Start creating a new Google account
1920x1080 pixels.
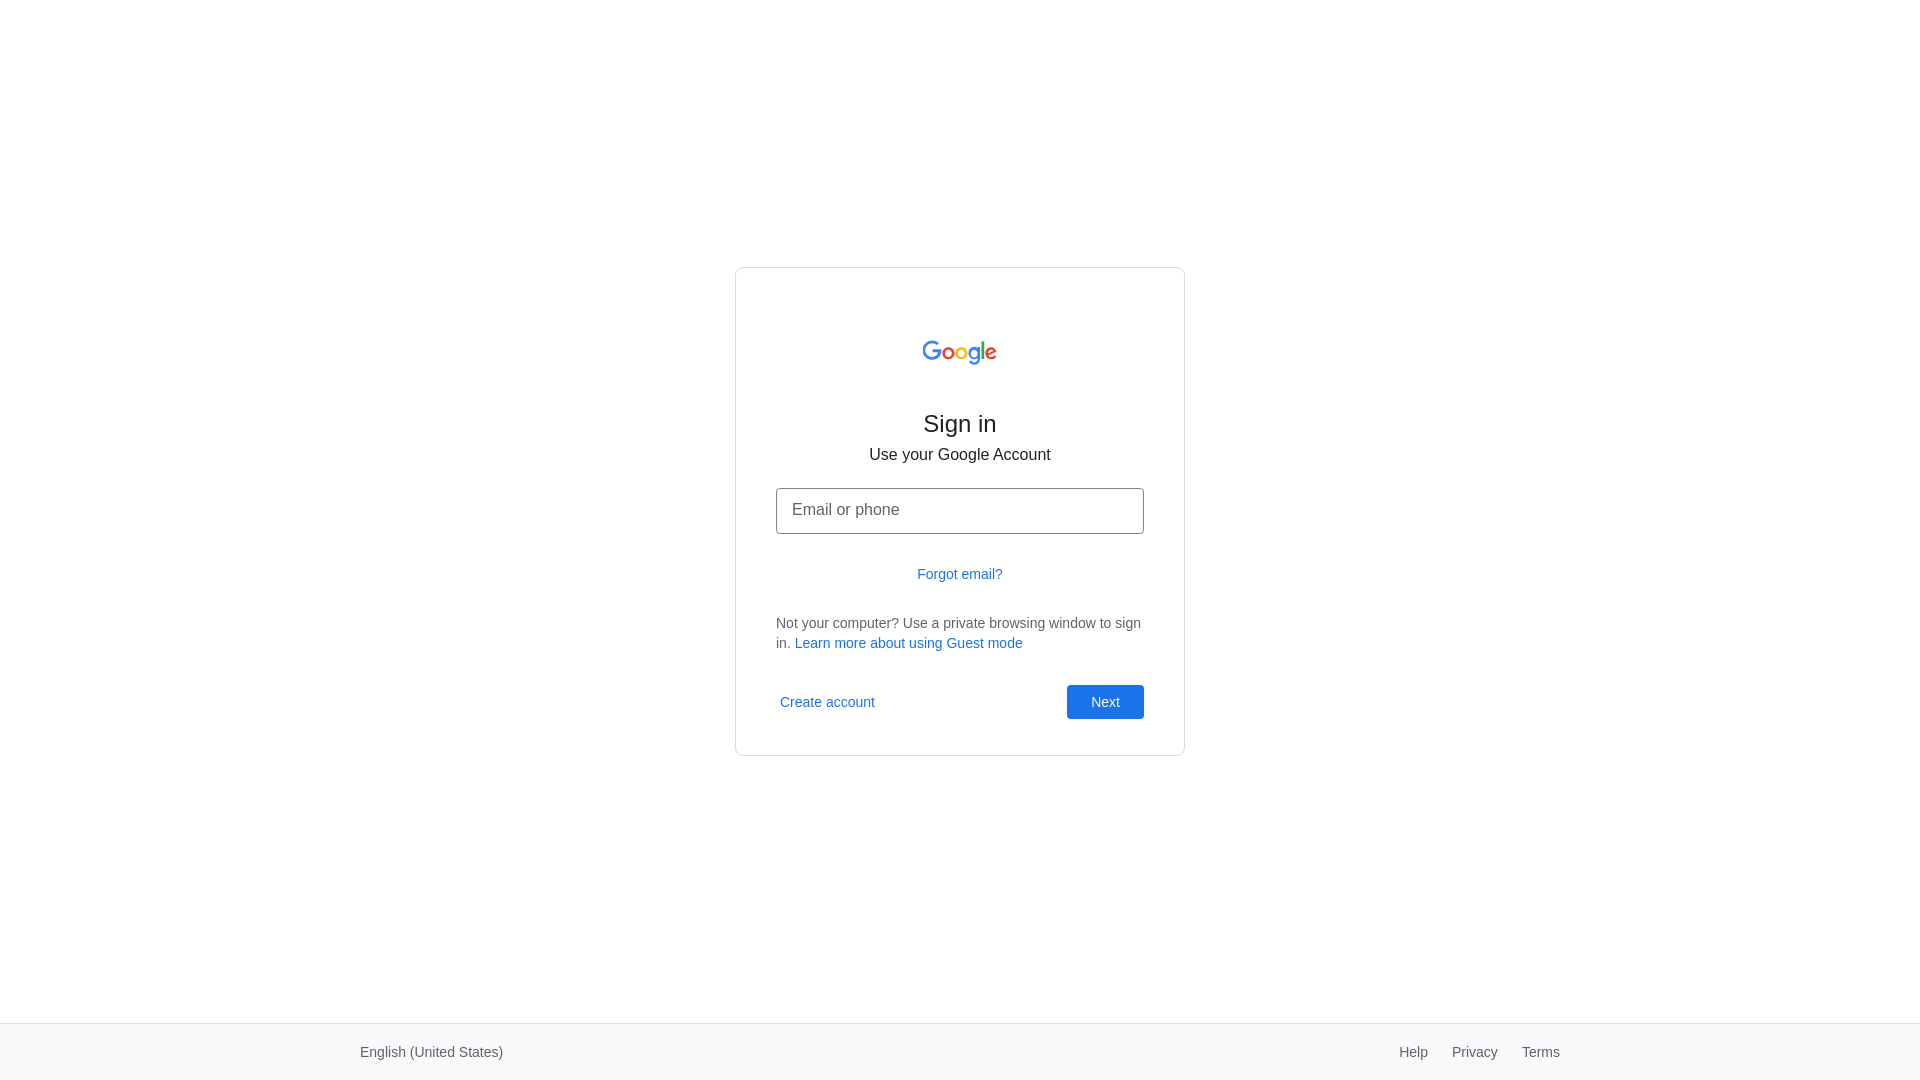(x=827, y=702)
